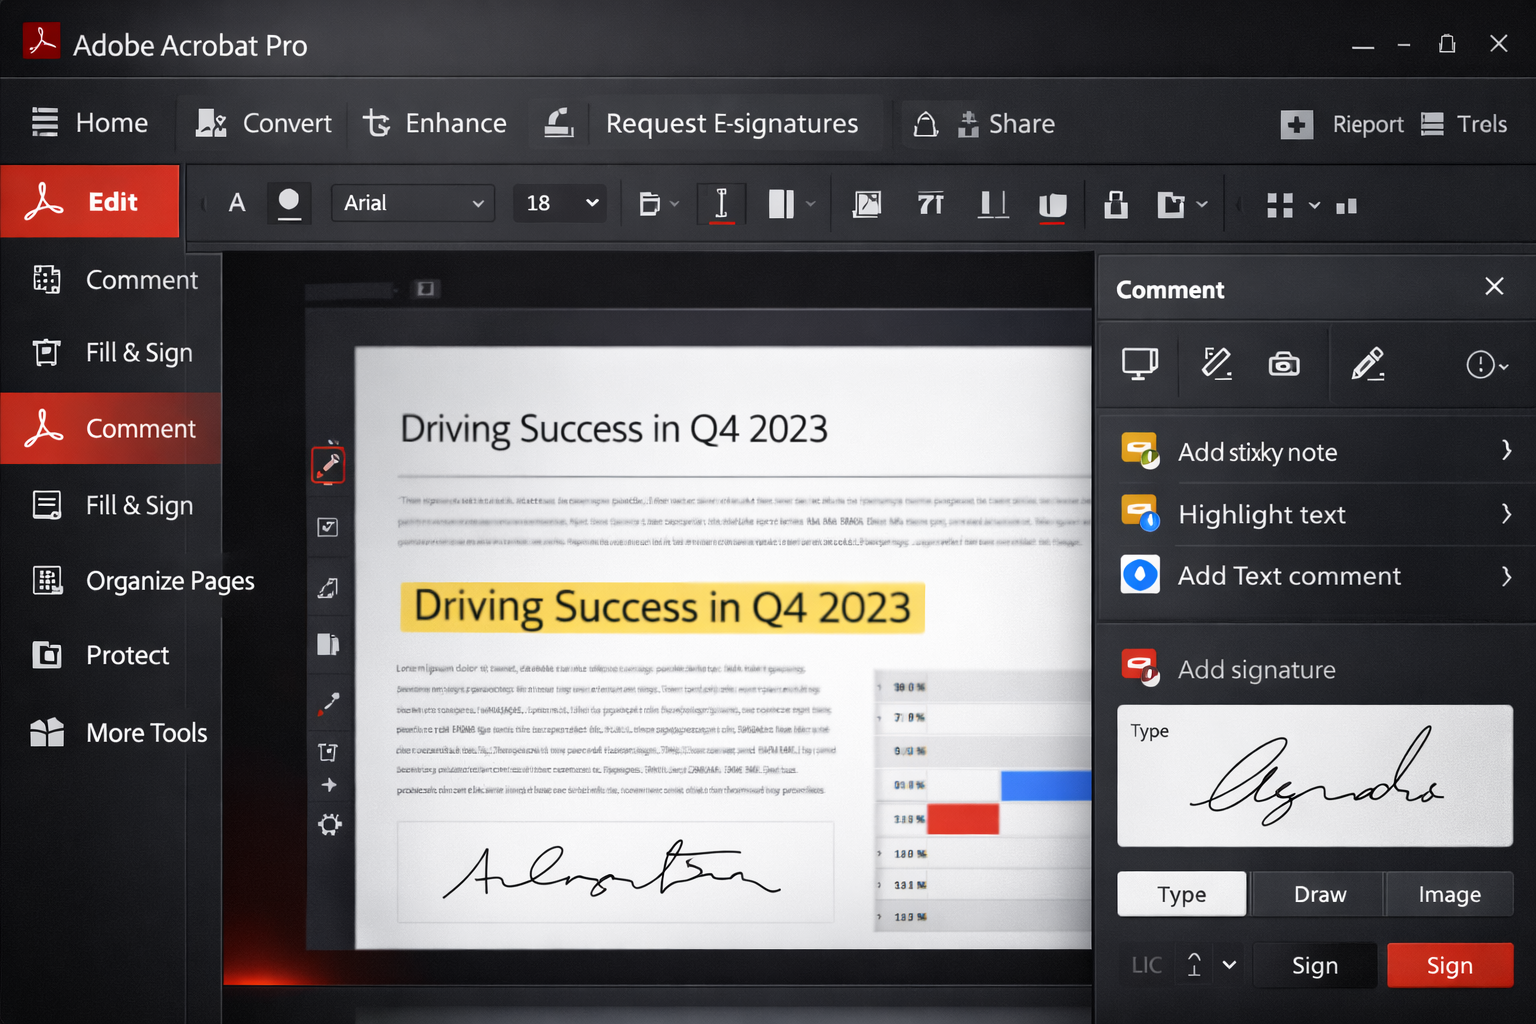Expand the alert icon dropdown in Comment panel
This screenshot has width=1536, height=1024.
coord(1486,364)
